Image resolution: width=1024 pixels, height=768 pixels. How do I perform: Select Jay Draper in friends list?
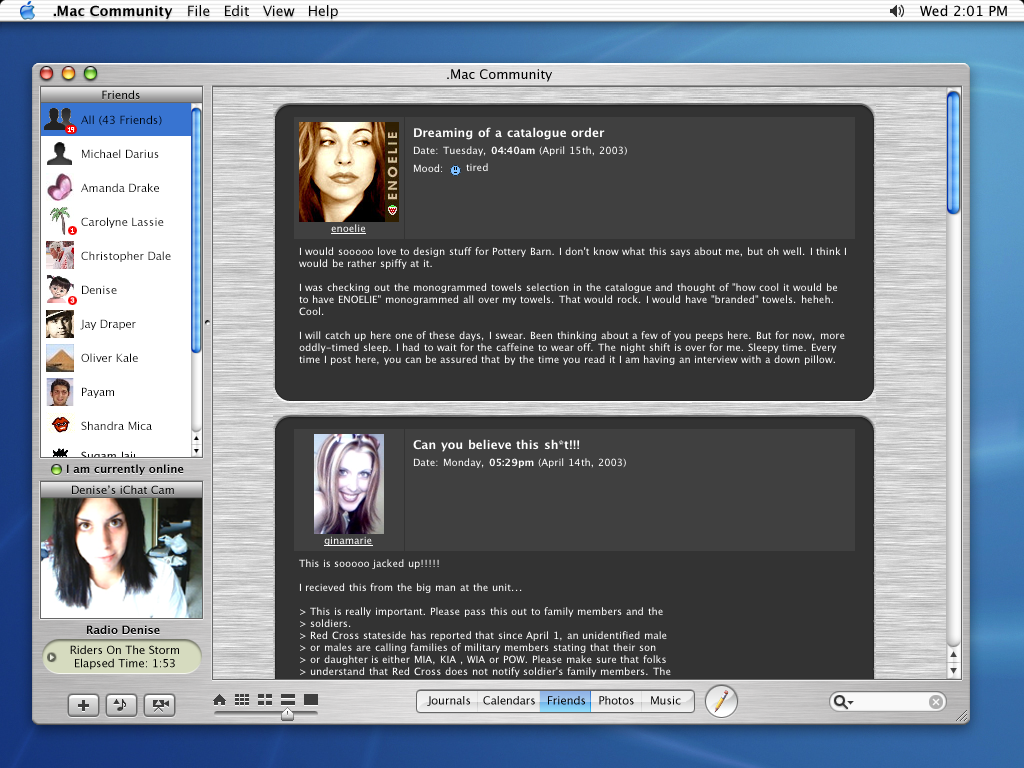tap(116, 324)
